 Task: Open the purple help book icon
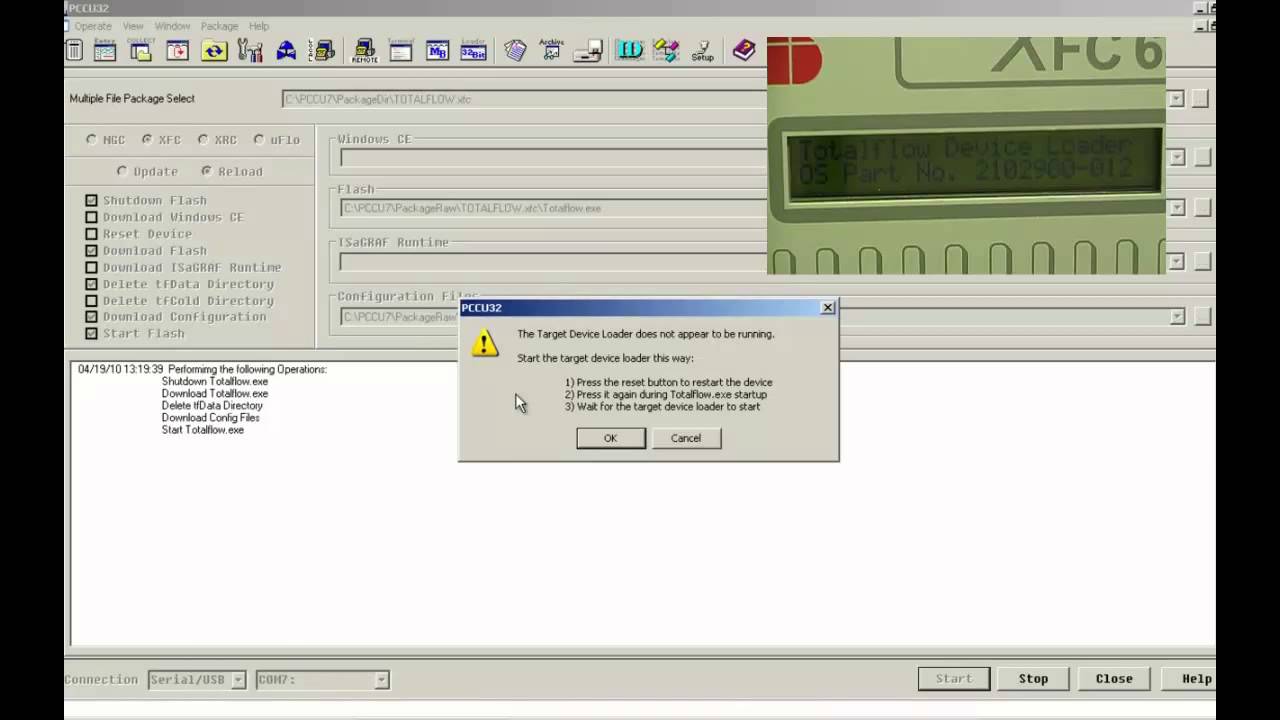point(744,51)
